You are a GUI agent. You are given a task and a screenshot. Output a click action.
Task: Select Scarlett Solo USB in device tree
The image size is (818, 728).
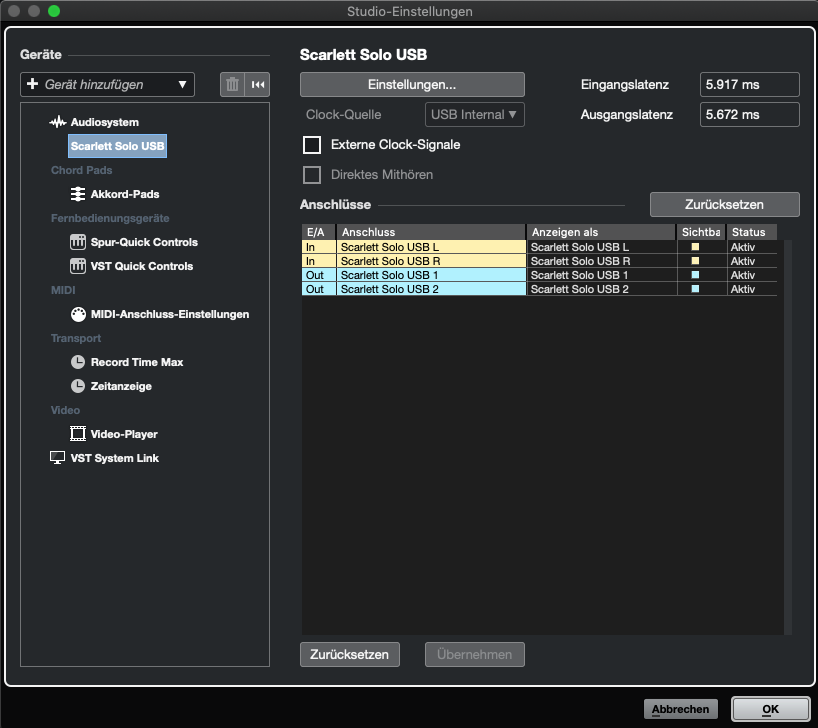point(117,146)
